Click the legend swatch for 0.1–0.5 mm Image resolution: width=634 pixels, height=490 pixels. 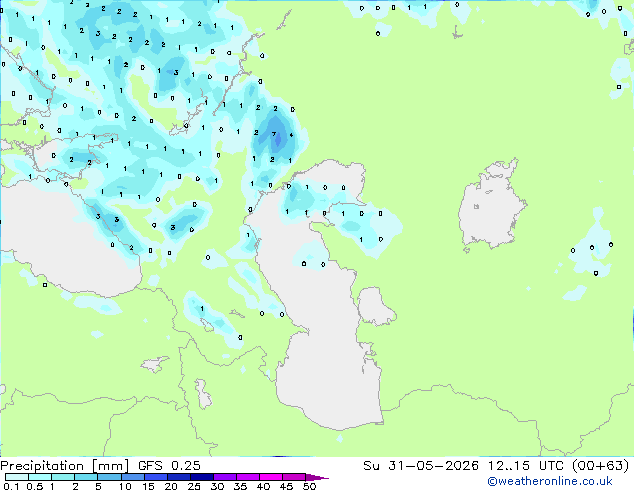click(17, 477)
